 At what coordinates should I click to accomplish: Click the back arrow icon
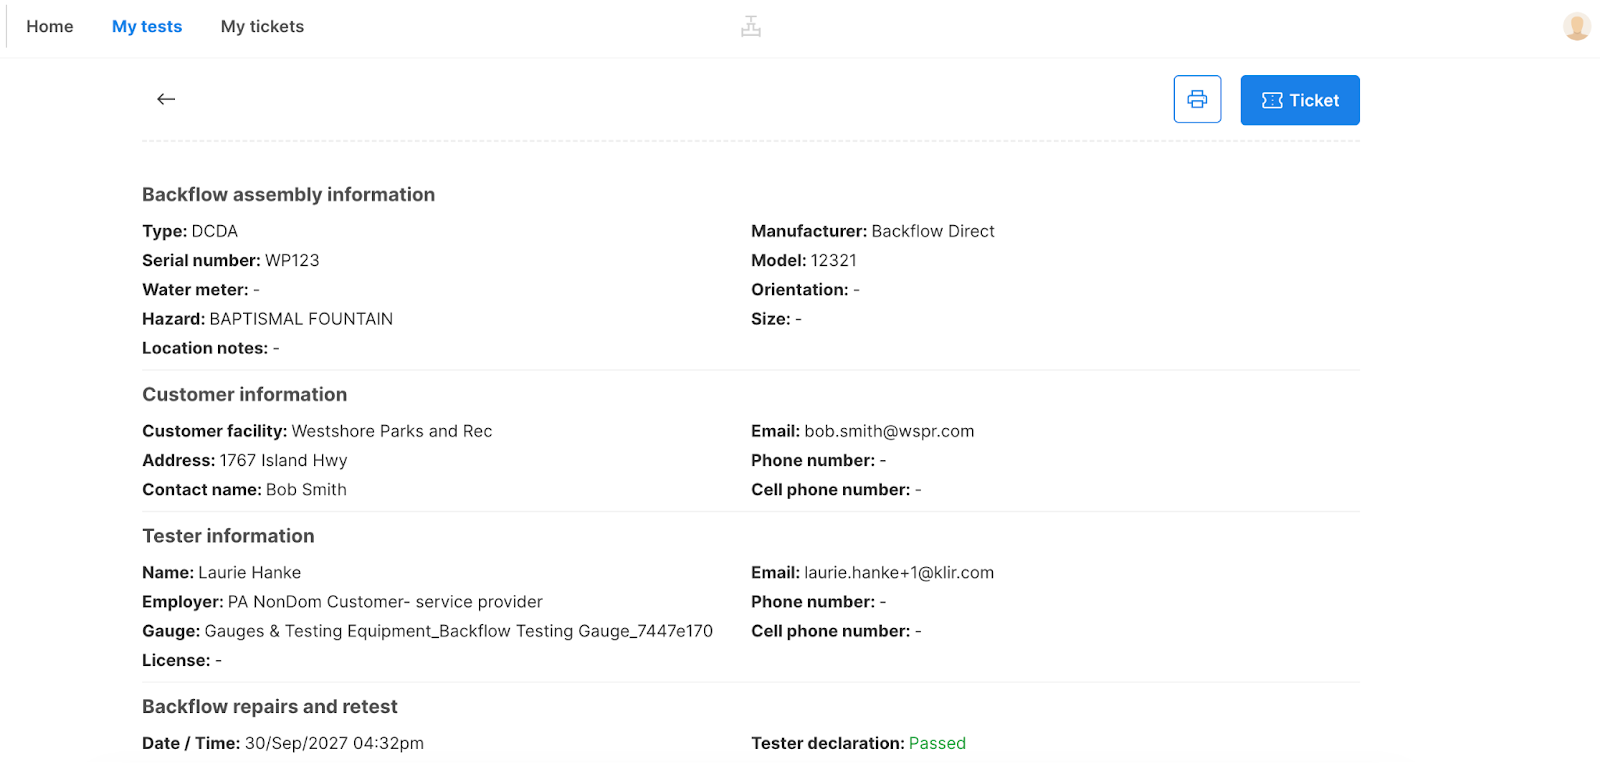166,99
